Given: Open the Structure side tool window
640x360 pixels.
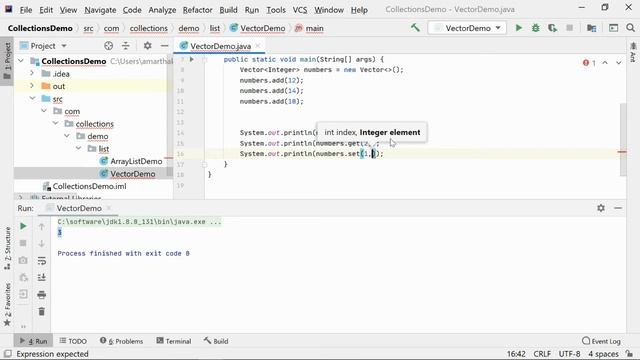Looking at the screenshot, I should point(7,248).
